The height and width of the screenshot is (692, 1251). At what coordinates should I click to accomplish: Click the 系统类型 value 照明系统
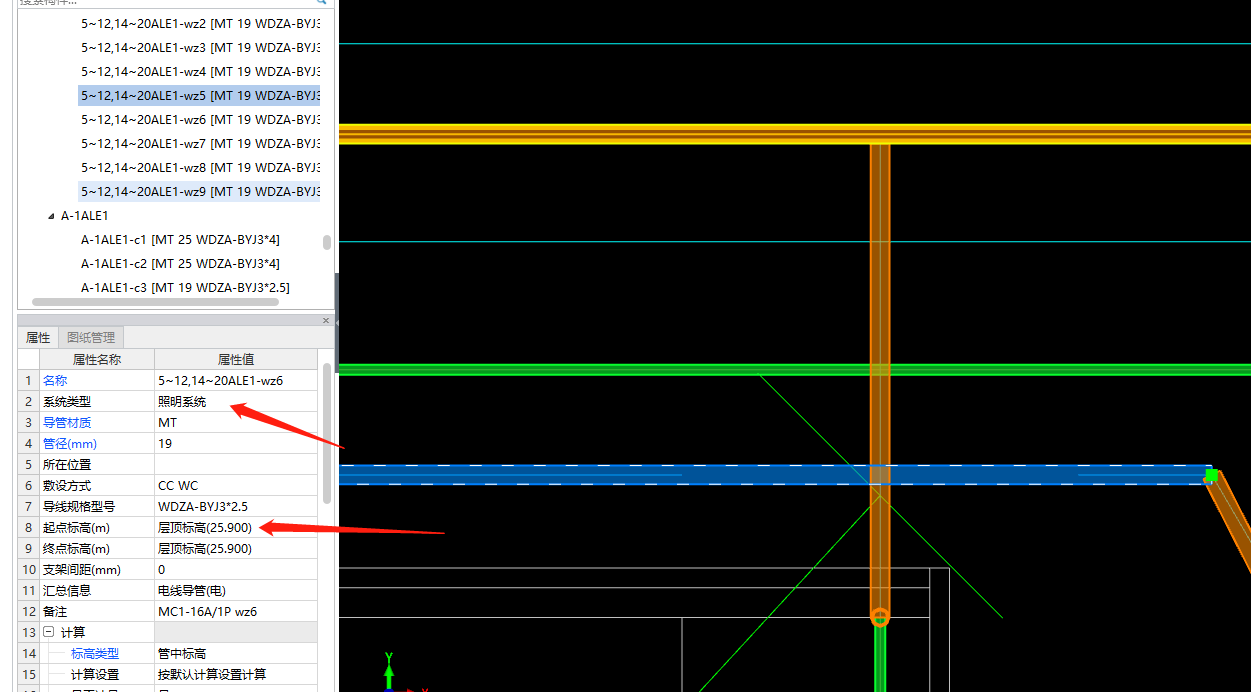(x=236, y=401)
